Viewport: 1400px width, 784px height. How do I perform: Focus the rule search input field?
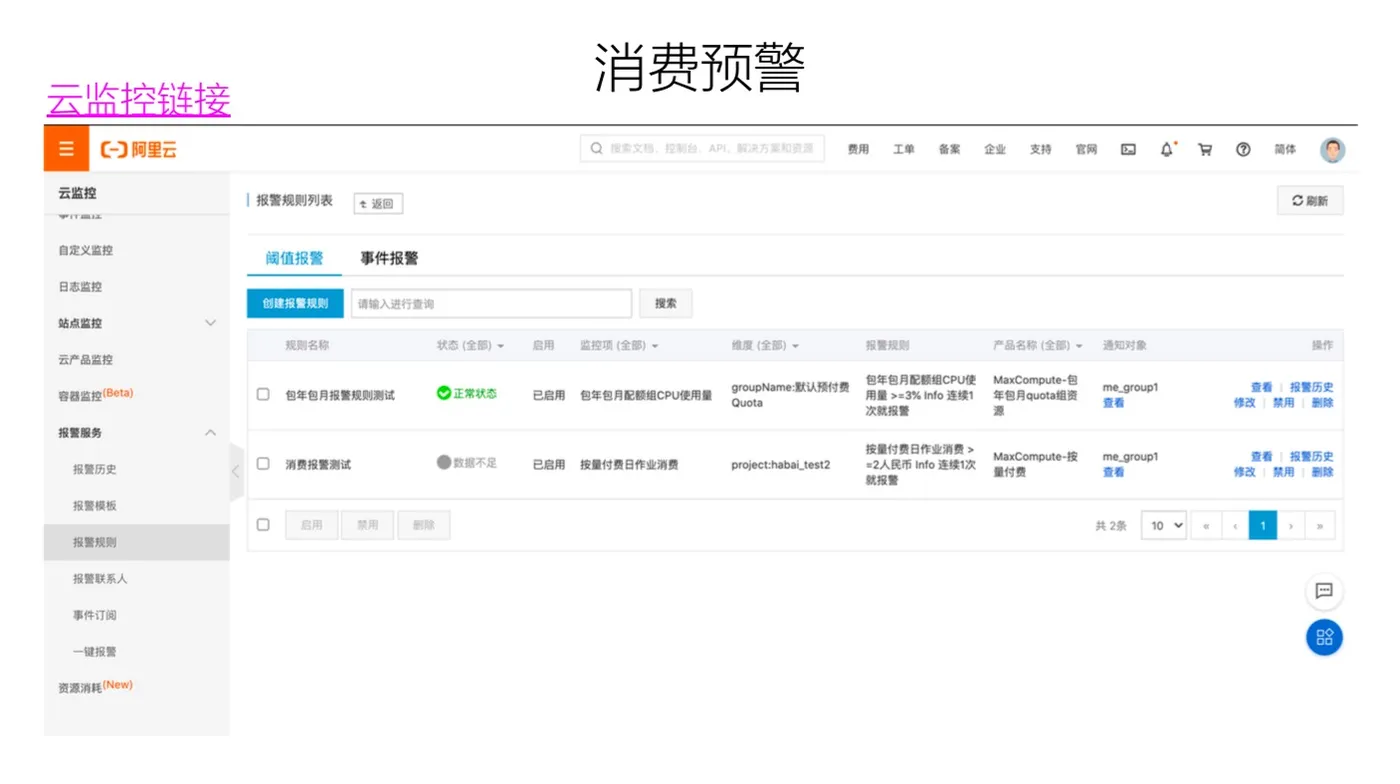[x=491, y=303]
